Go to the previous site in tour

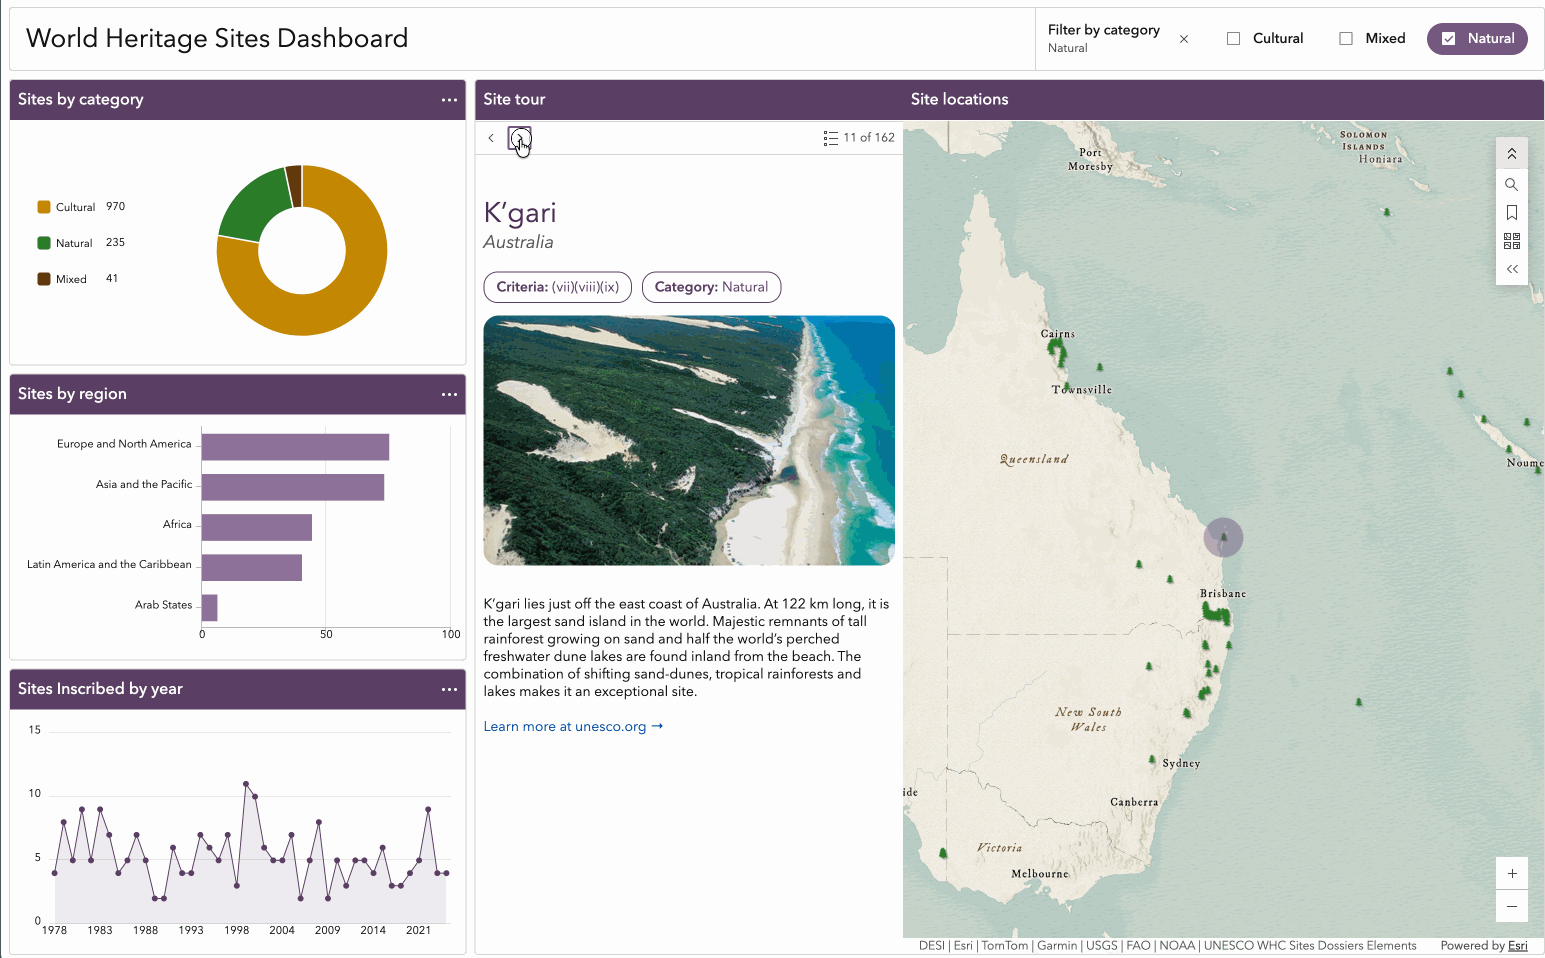tap(491, 138)
